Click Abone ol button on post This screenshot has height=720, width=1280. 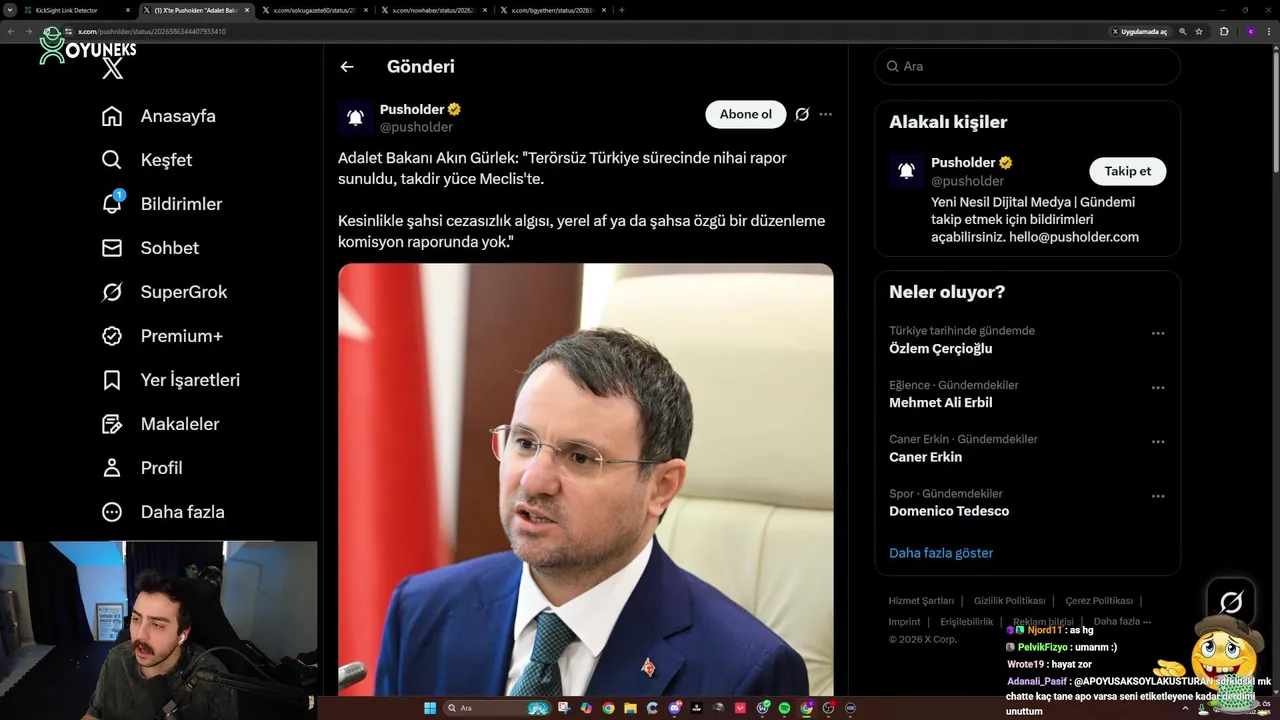746,114
